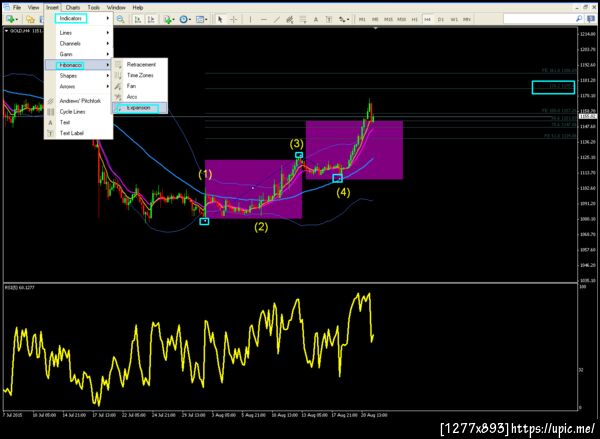Select the Crosshair tool
Screen dimensions: 600x439
point(233,19)
